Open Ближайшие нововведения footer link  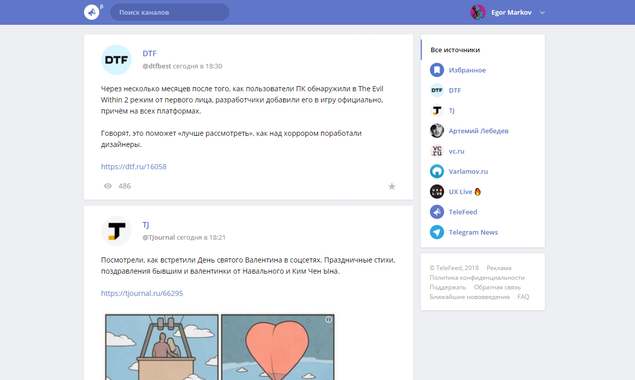pos(470,297)
